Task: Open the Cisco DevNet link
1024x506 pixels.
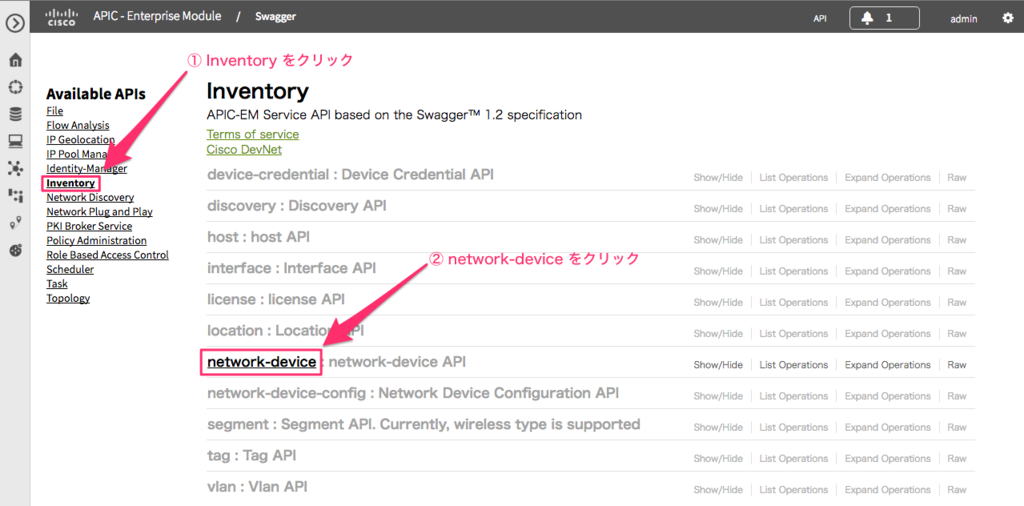Action: coord(244,150)
